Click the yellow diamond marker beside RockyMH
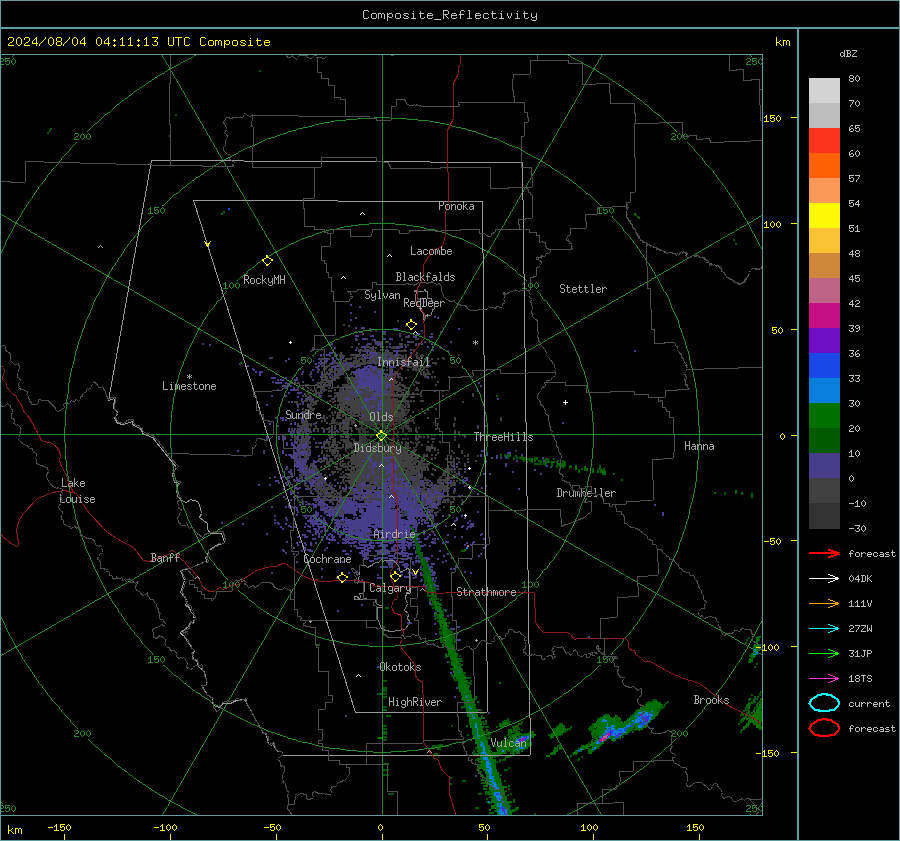The height and width of the screenshot is (841, 900). click(267, 261)
